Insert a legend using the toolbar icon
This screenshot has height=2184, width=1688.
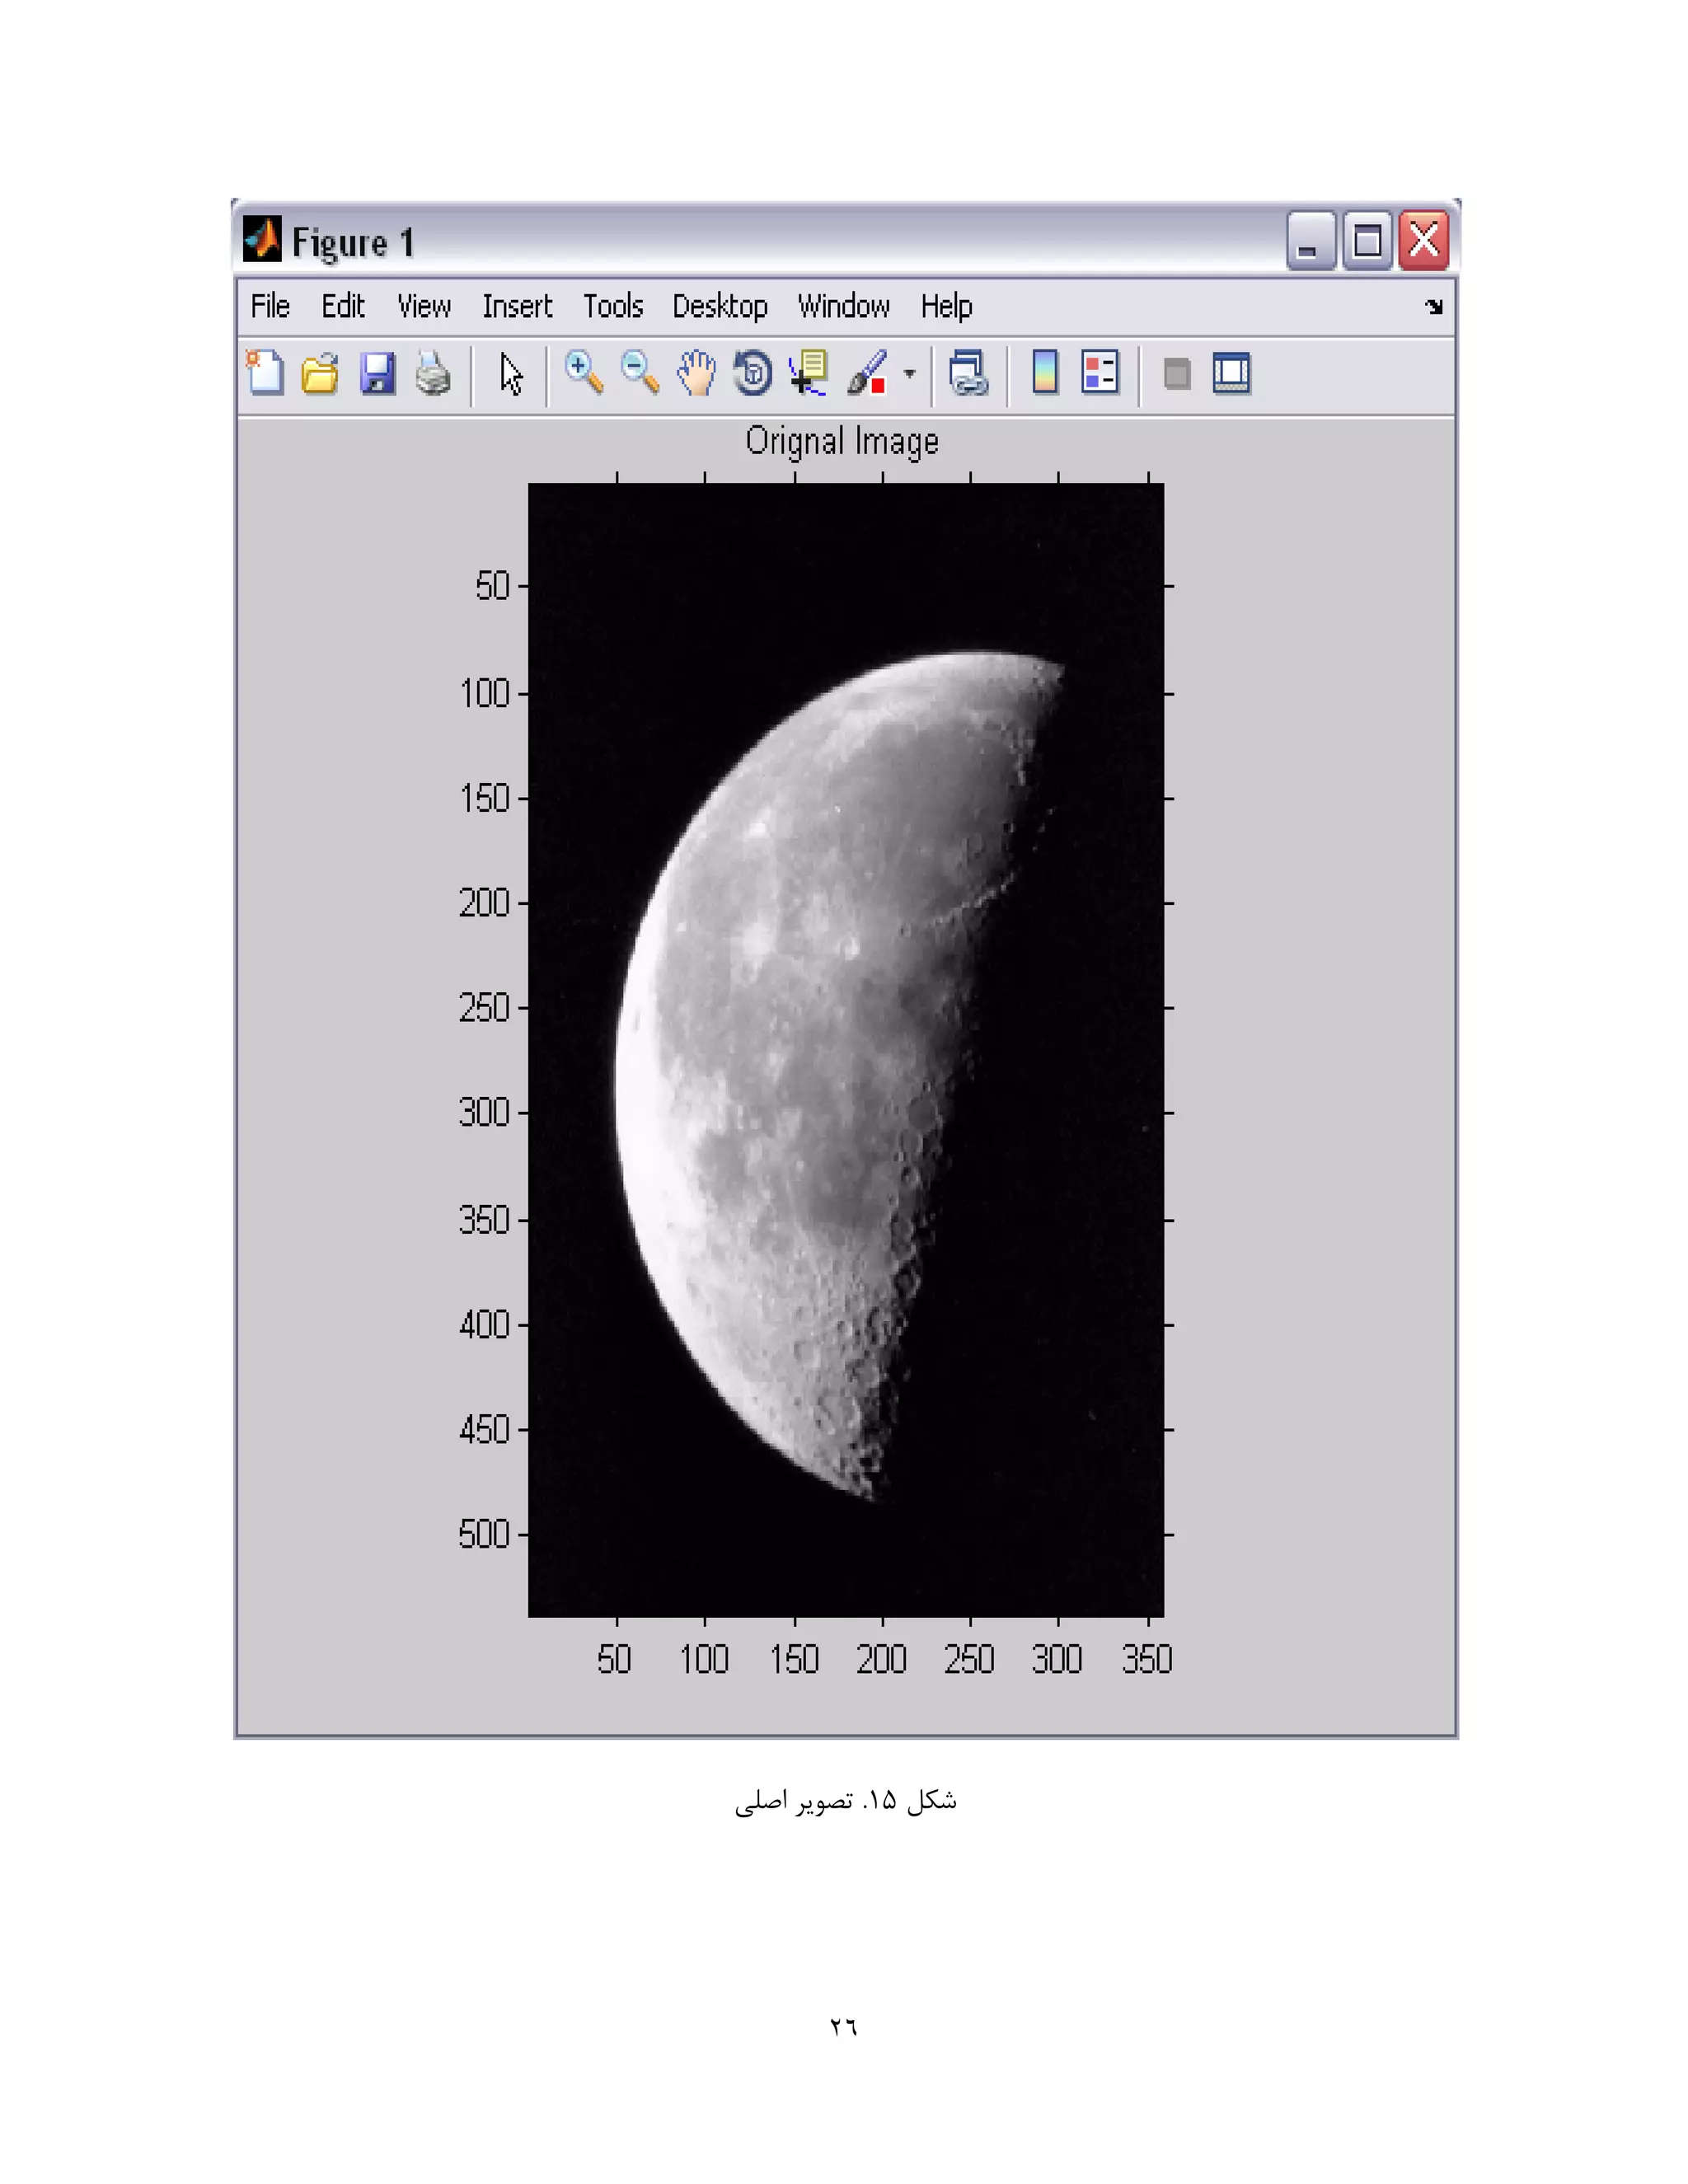click(x=1100, y=373)
